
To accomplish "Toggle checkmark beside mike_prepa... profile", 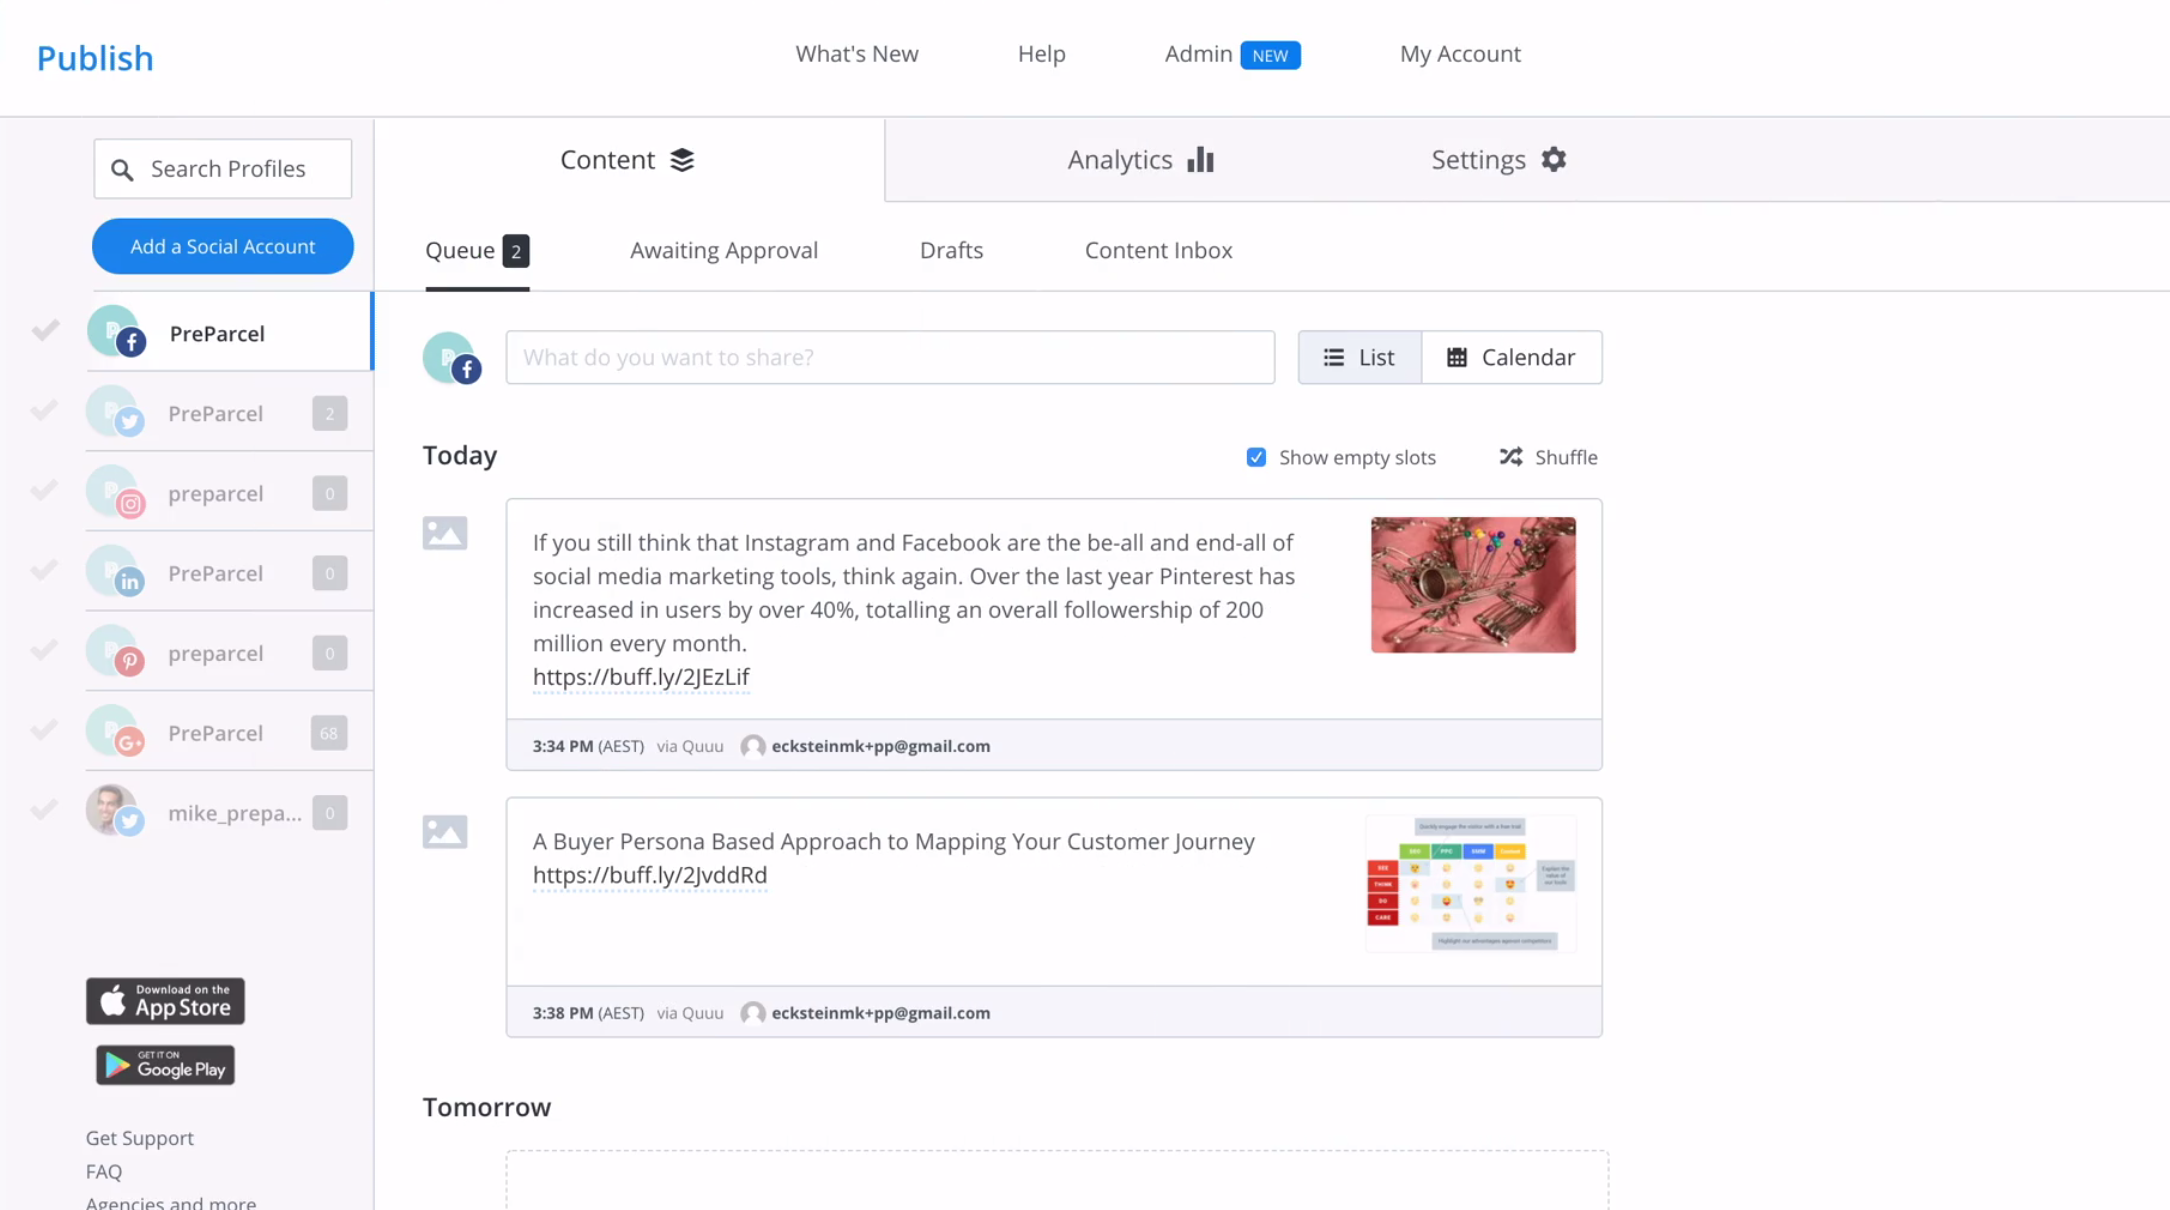I will pos(45,810).
